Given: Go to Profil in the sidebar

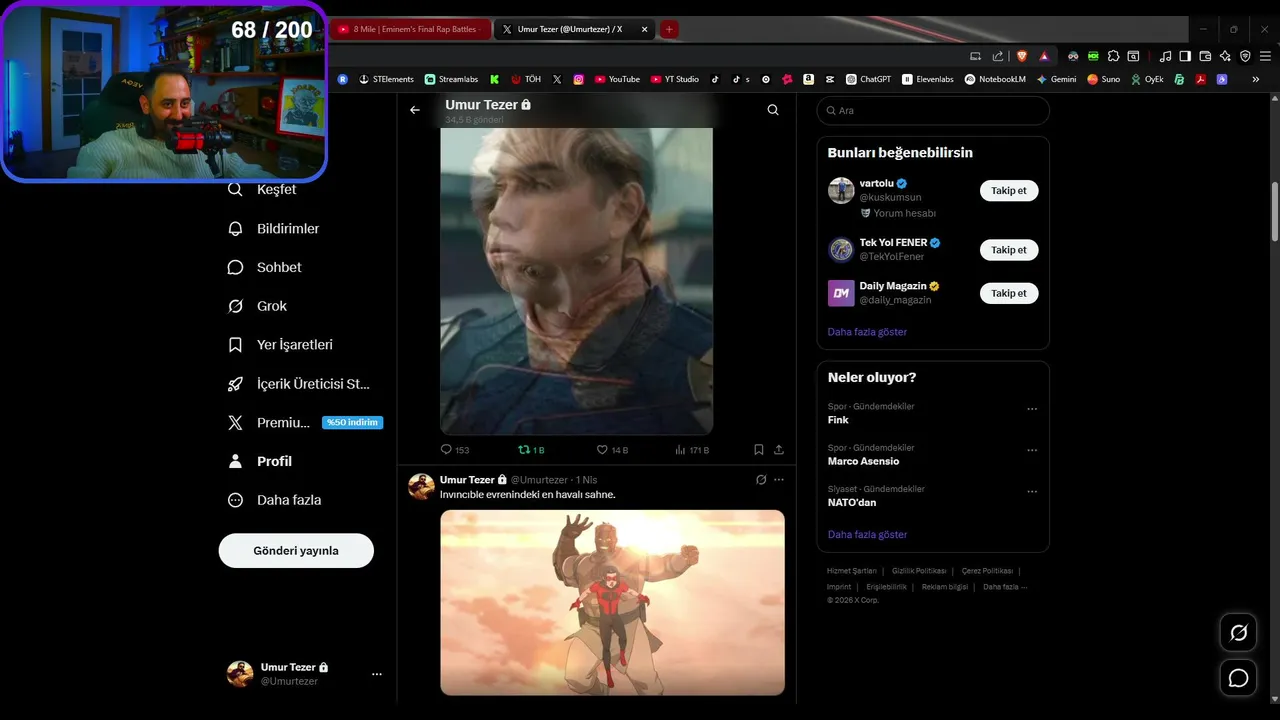Looking at the screenshot, I should click(x=260, y=461).
